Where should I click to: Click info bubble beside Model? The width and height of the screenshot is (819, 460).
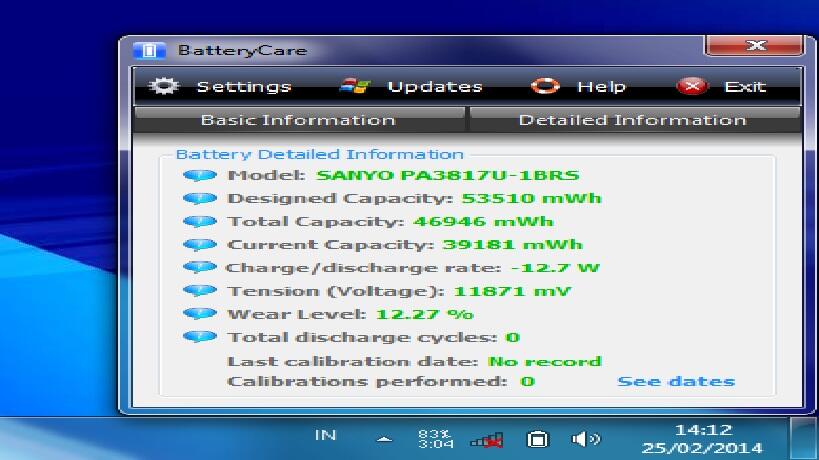pos(200,175)
